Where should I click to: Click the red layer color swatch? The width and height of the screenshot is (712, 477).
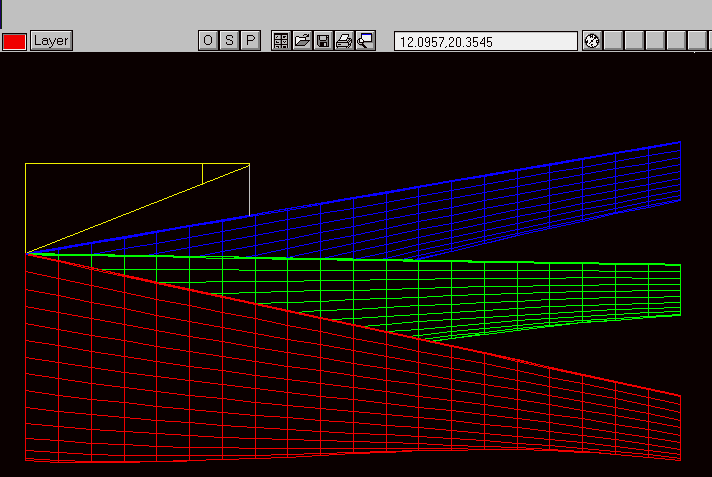tap(14, 41)
